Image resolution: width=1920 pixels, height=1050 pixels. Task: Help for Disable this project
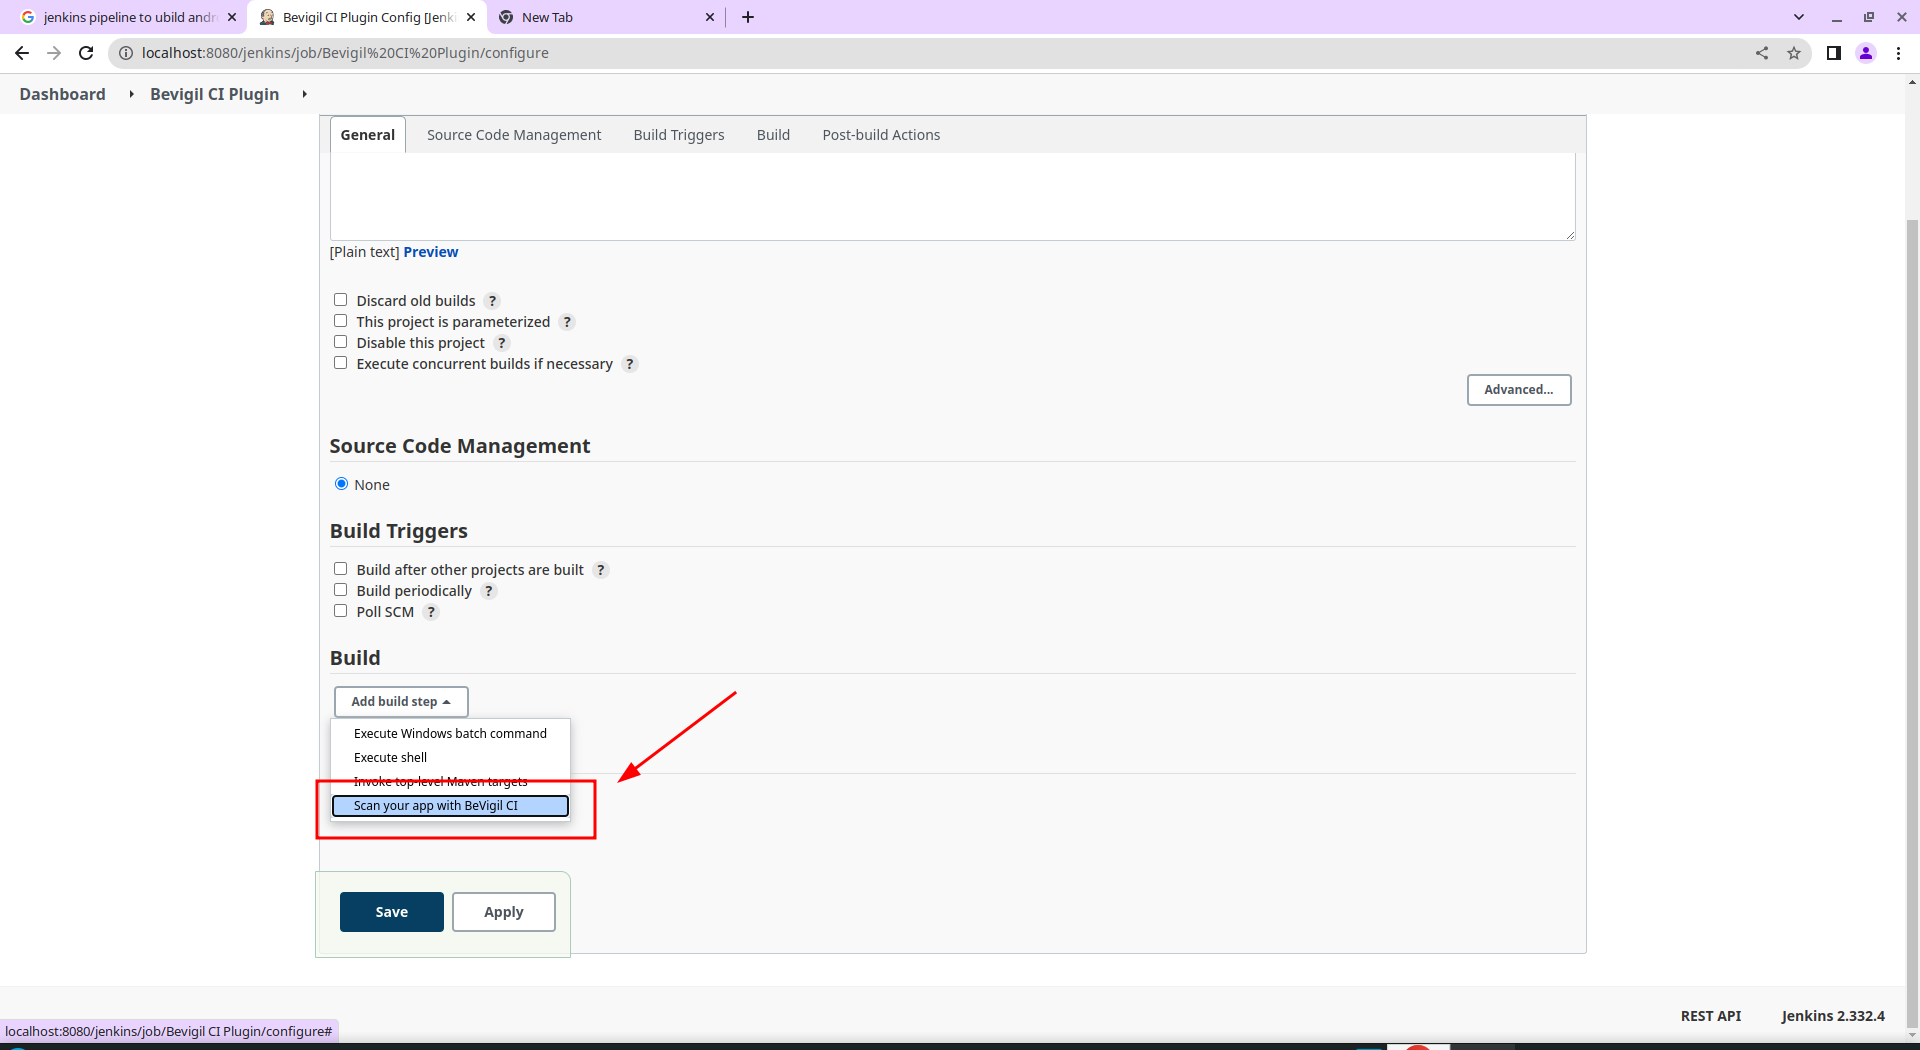tap(502, 343)
